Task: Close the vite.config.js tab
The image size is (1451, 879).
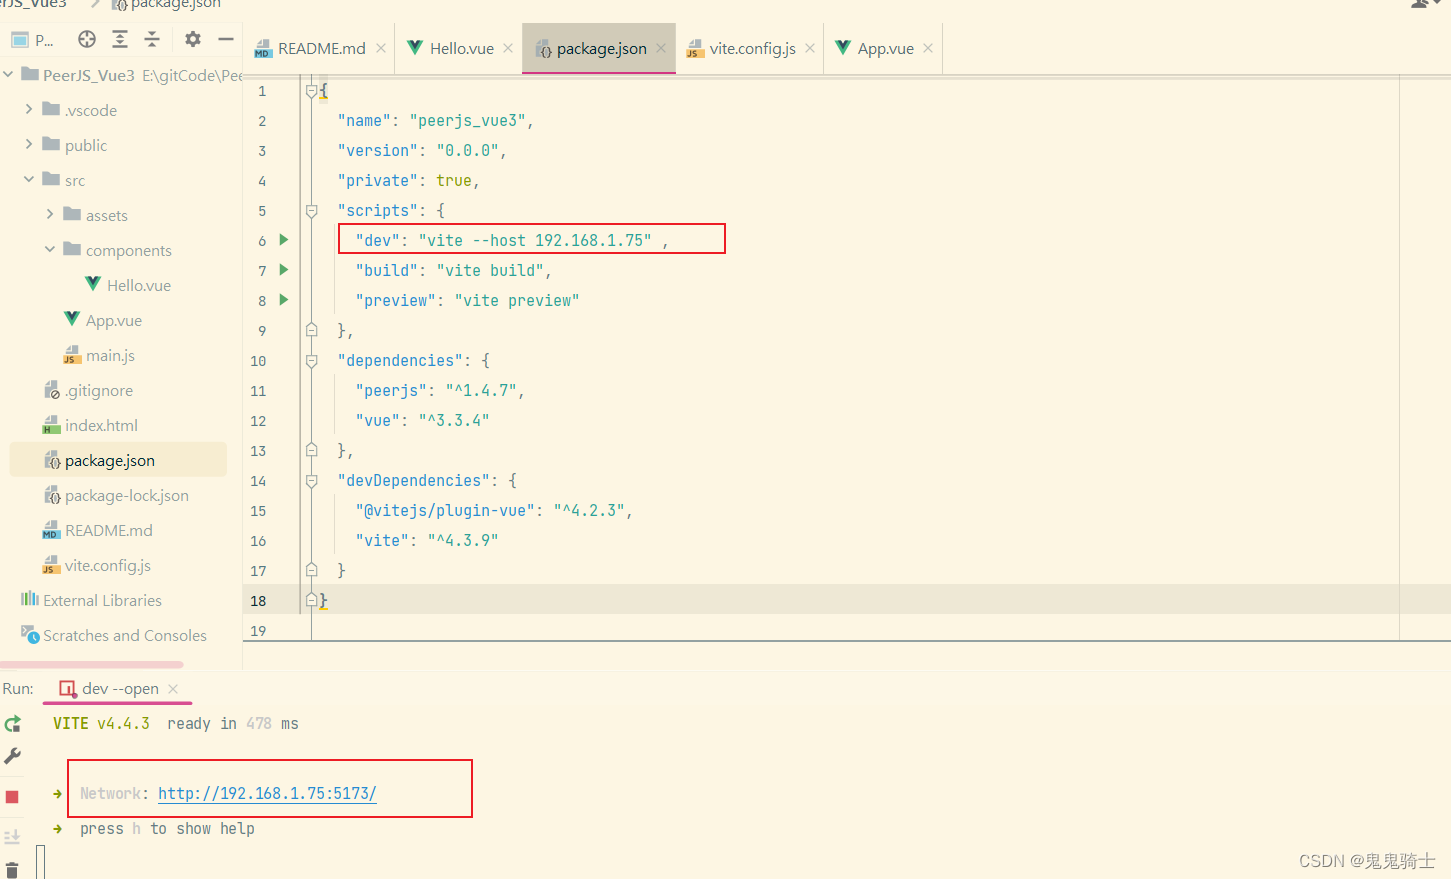Action: tap(810, 48)
